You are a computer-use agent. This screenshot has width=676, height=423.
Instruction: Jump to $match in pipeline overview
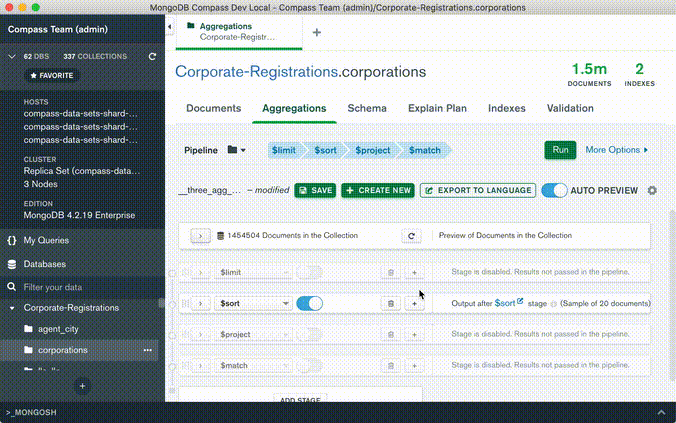425,150
